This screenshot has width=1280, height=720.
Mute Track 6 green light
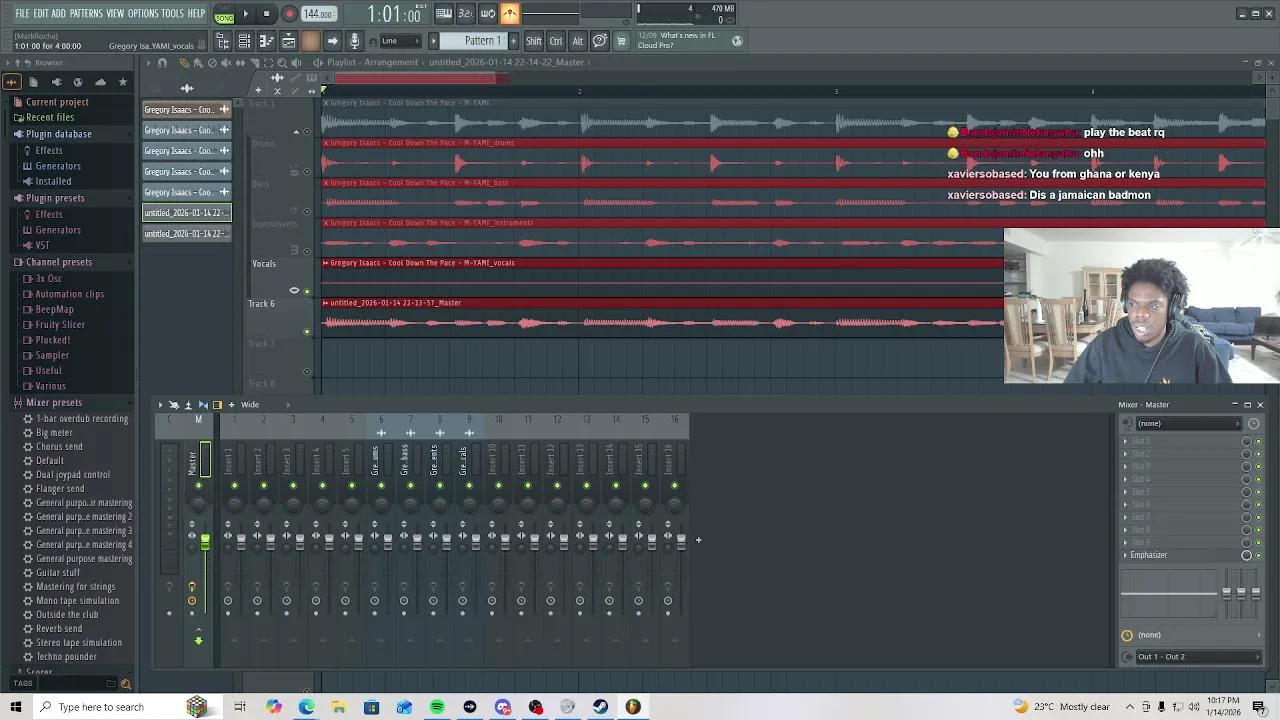pos(307,331)
